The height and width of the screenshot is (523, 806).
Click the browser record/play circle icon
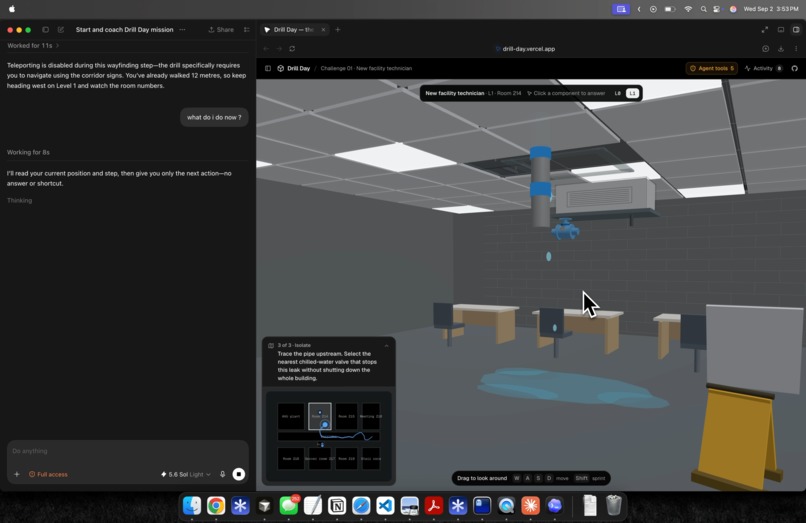coord(765,49)
